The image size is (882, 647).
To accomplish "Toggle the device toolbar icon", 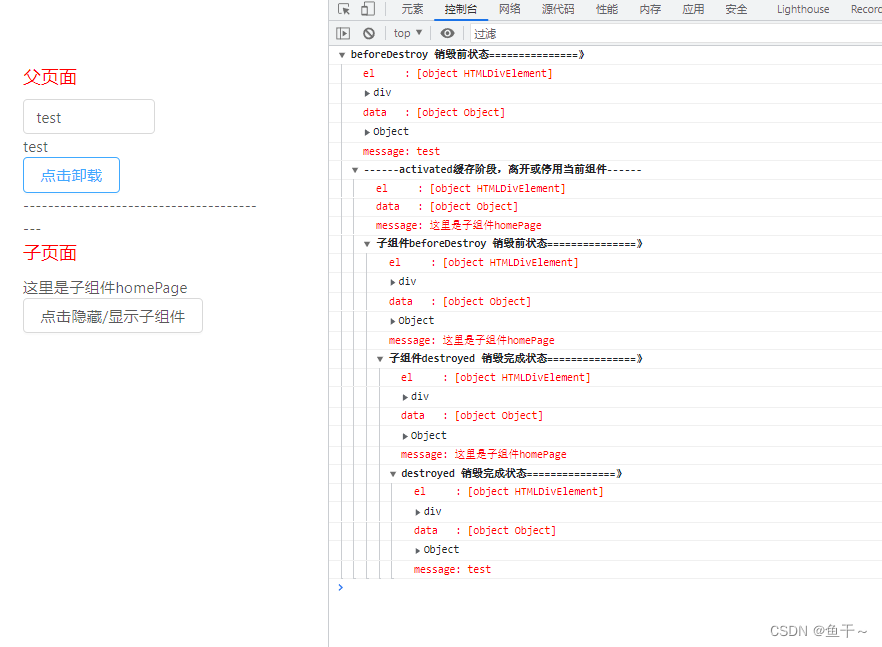I will pyautogui.click(x=368, y=10).
